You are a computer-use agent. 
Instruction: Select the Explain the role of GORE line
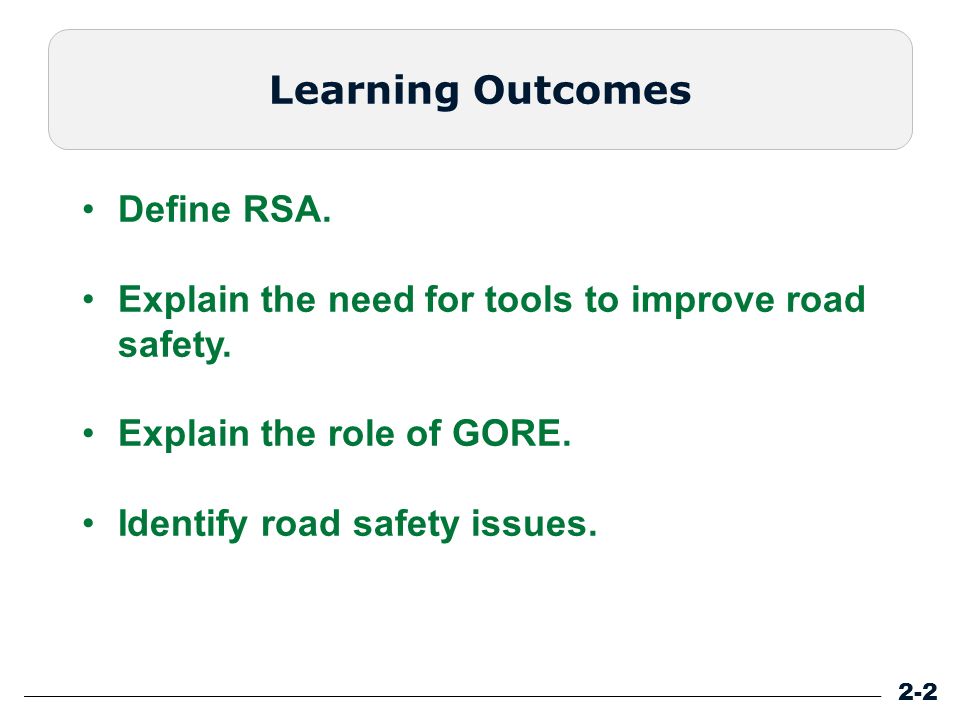point(344,433)
